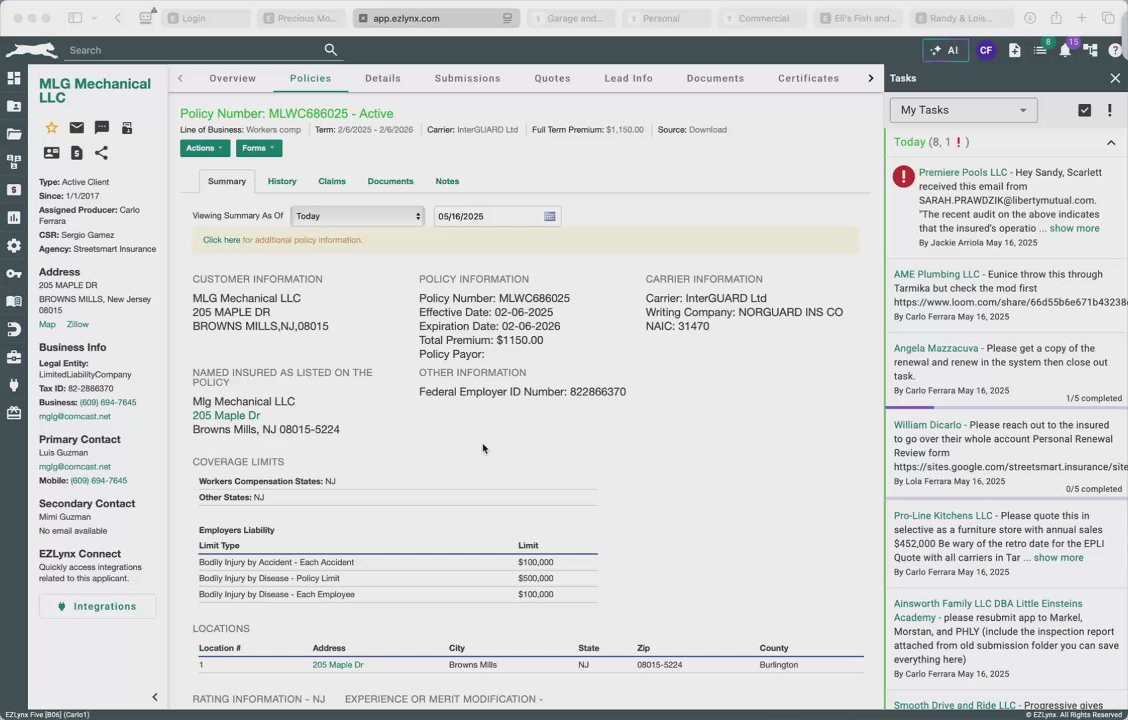
Task: Expand 'show more' on Pro-Line Kitchens task
Action: (x=1058, y=557)
